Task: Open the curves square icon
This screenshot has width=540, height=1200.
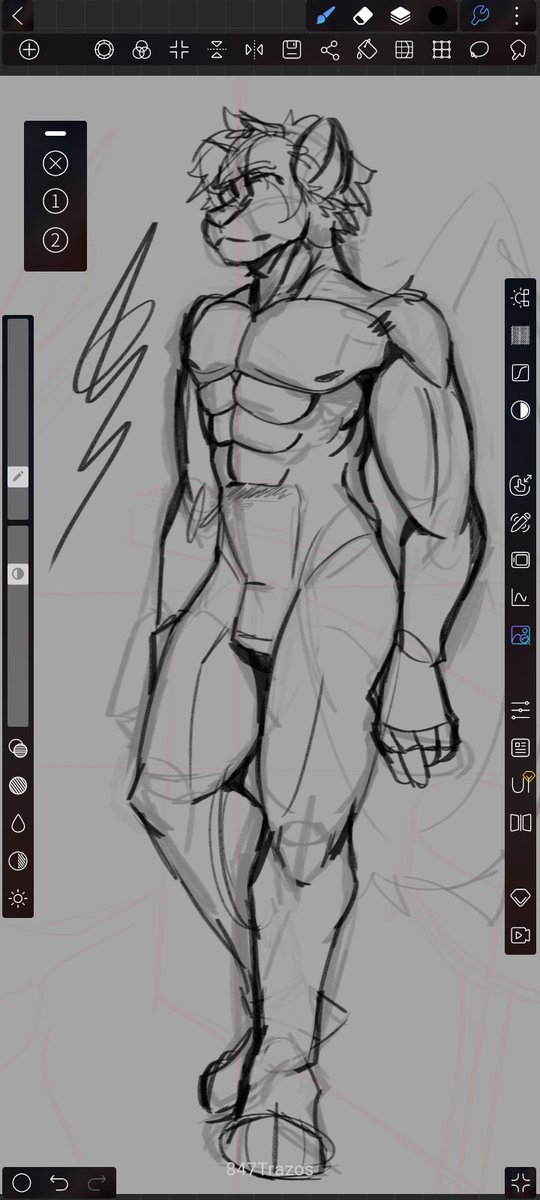Action: (520, 372)
